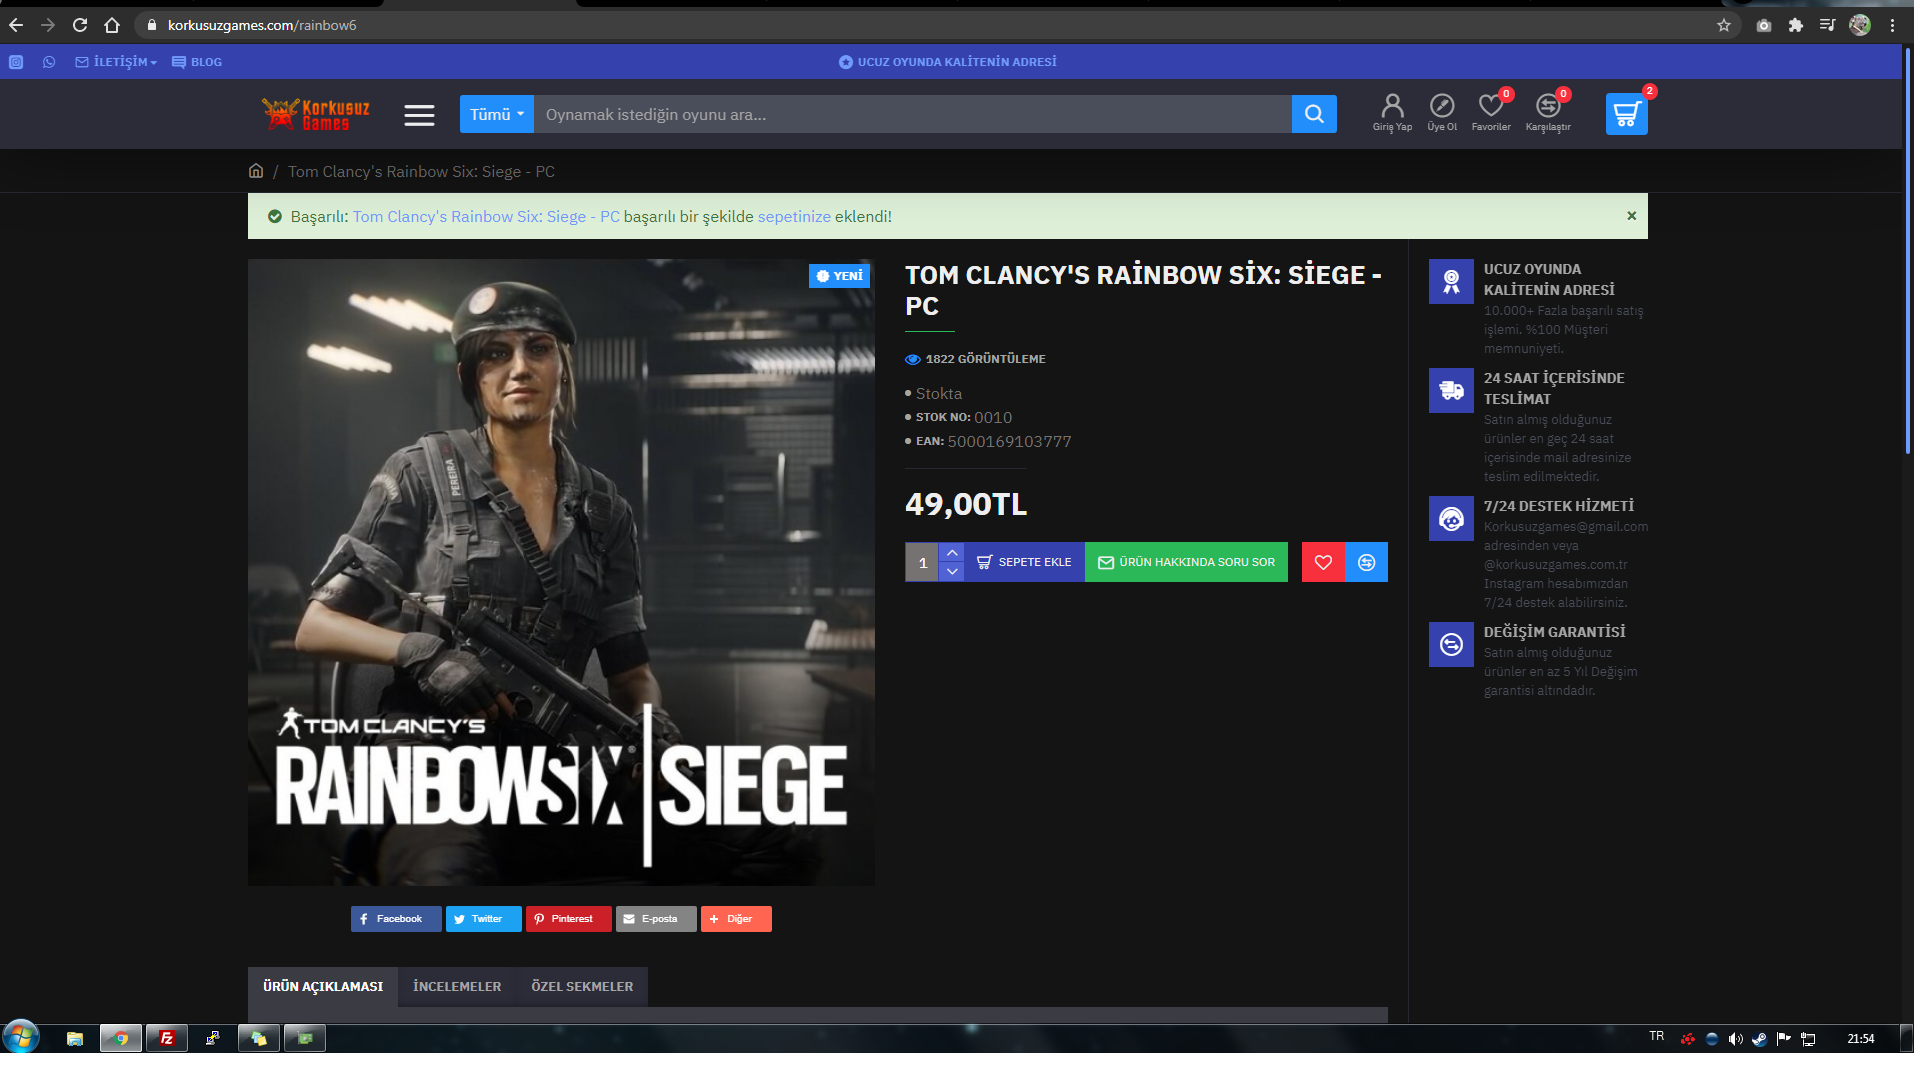Screen dimensions: 1920x1080
Task: Open the Karşılaştır compare icon in the header
Action: coord(1548,112)
